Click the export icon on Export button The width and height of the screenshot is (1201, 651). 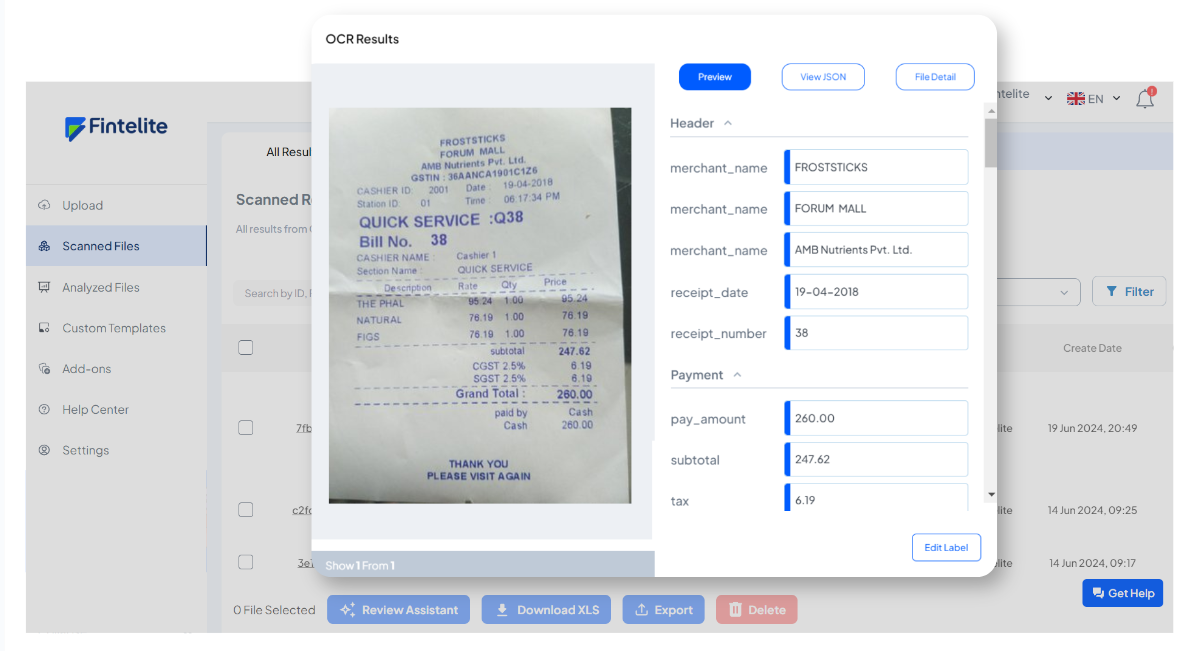(x=641, y=610)
